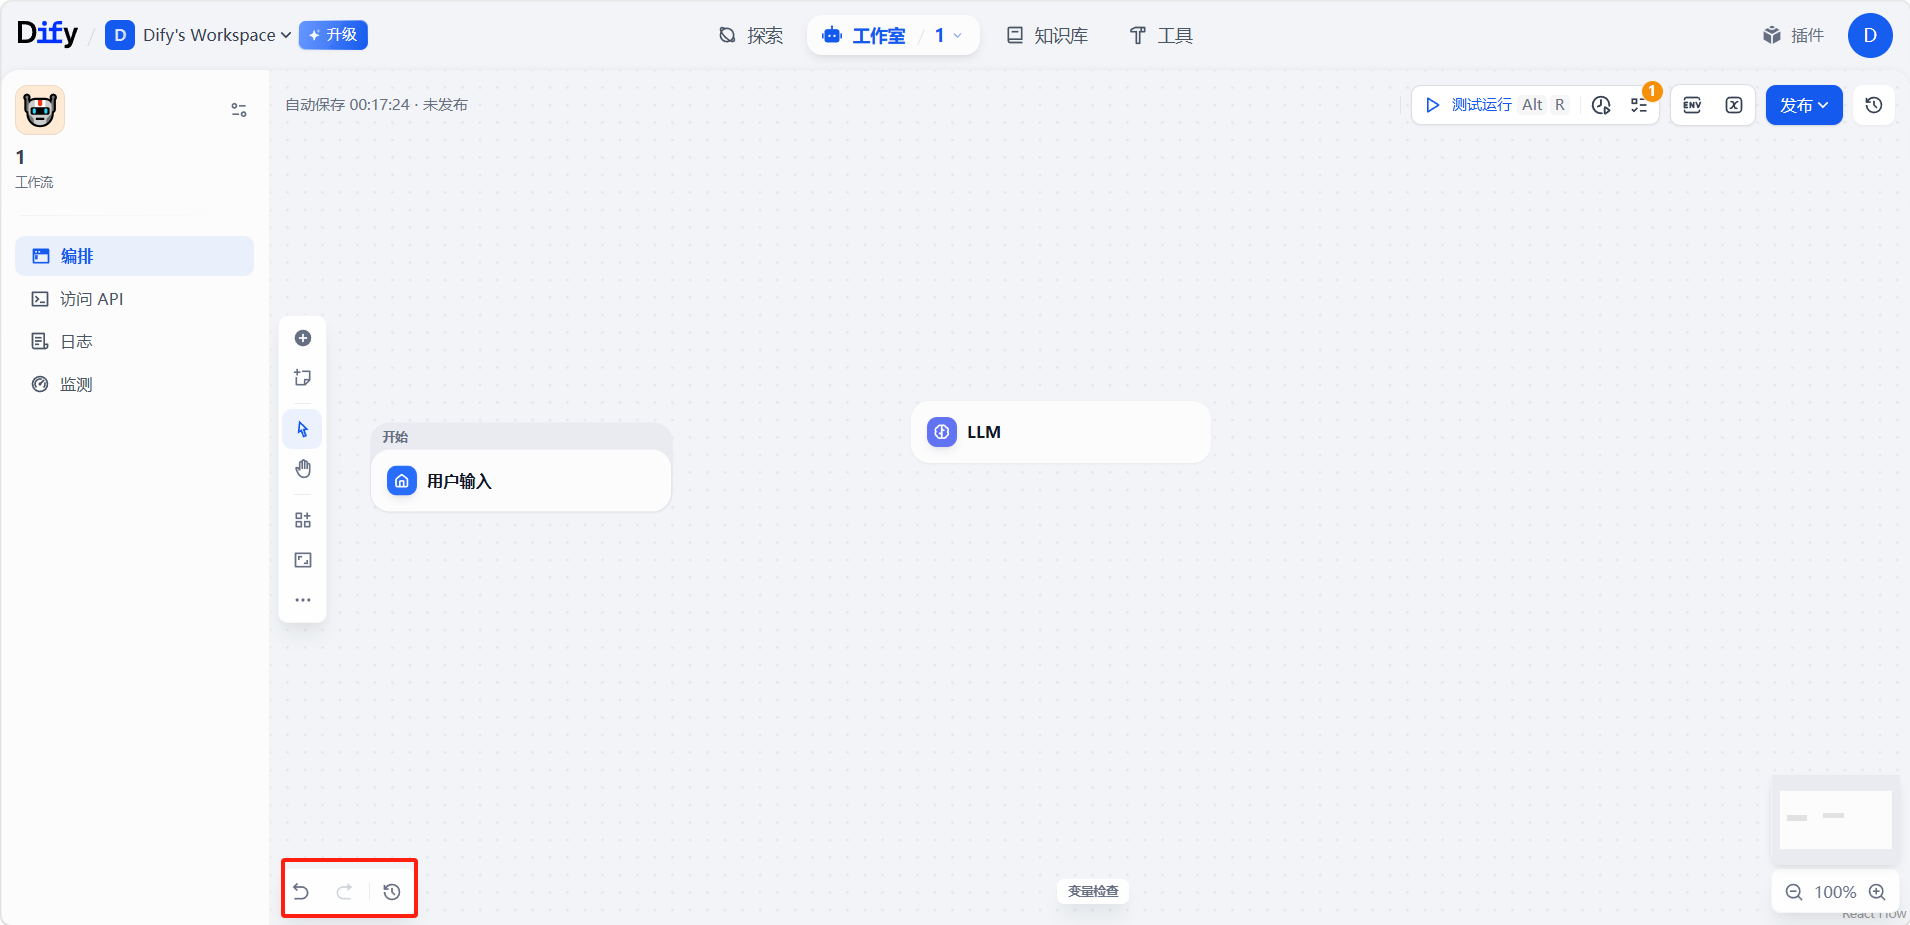
Task: Click the add node plus icon
Action: point(303,338)
